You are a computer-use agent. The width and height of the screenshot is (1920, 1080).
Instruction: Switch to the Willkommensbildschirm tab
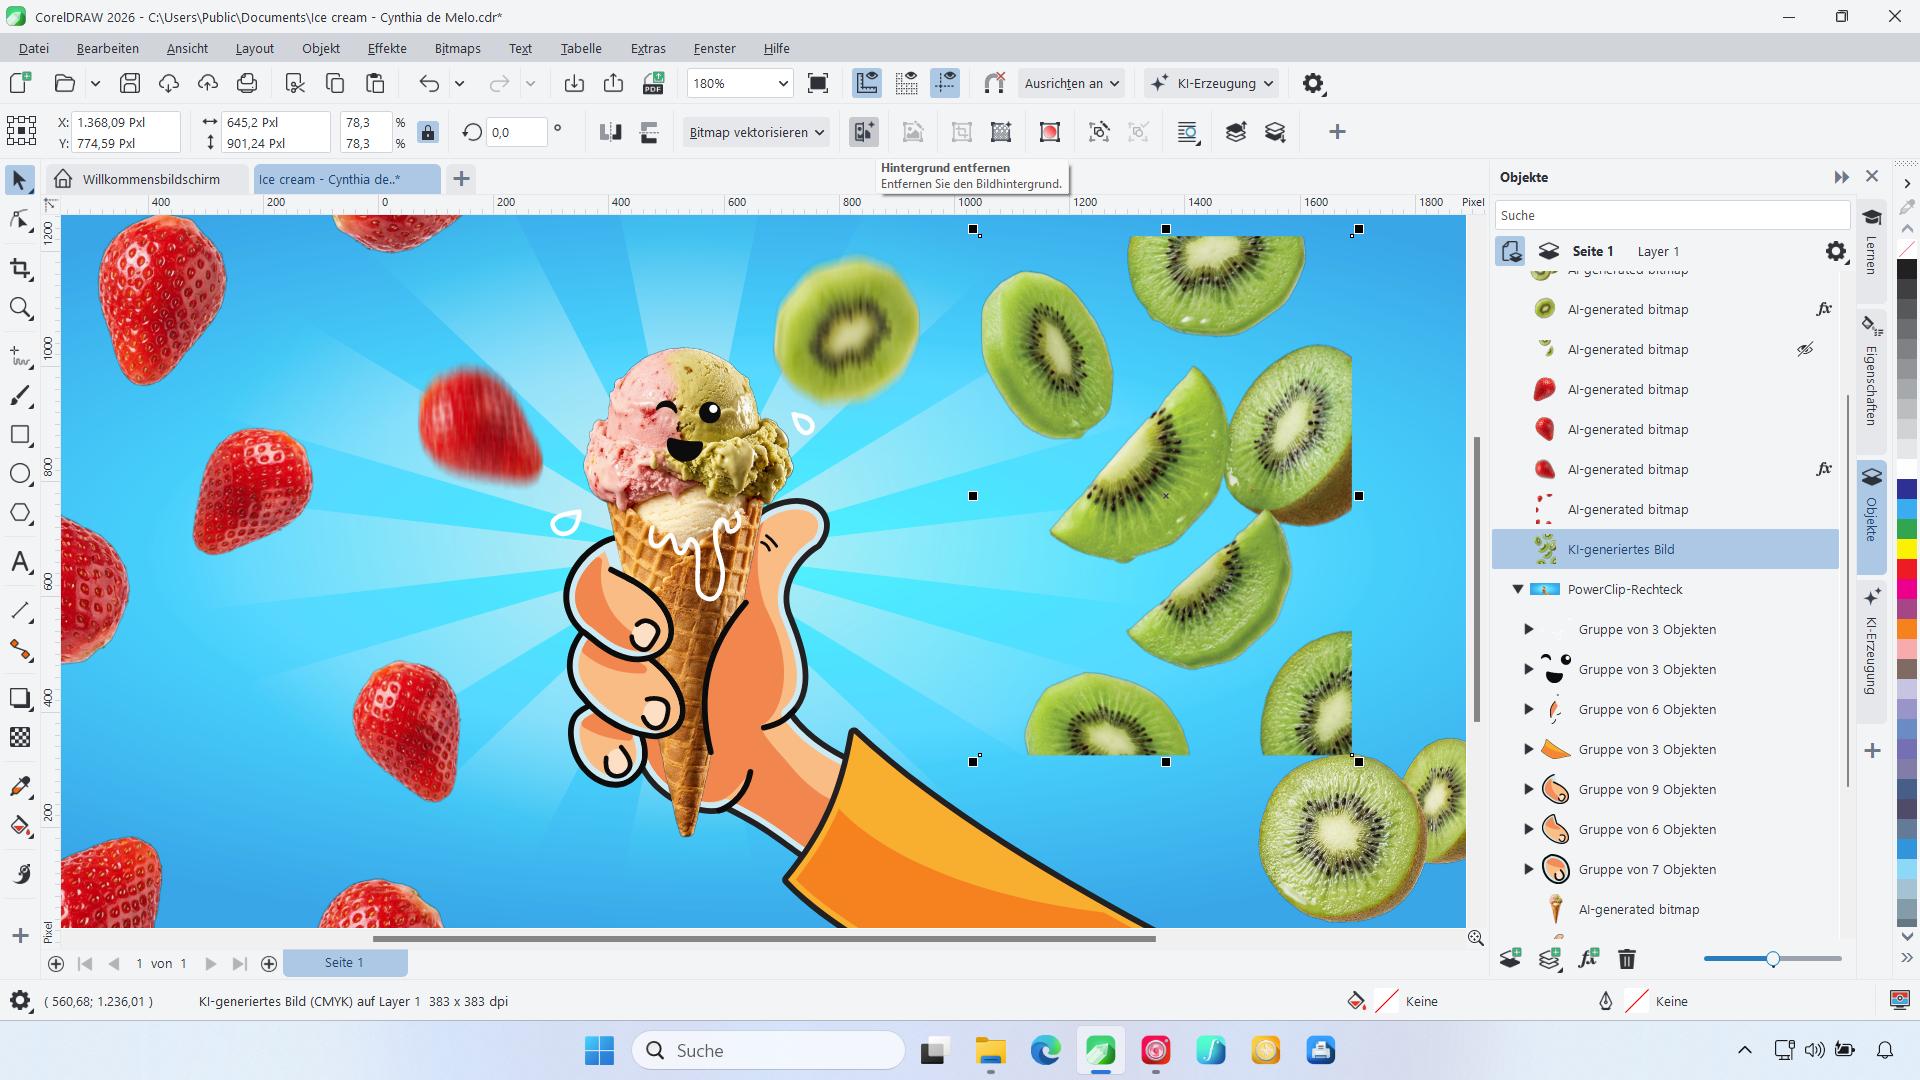(150, 179)
